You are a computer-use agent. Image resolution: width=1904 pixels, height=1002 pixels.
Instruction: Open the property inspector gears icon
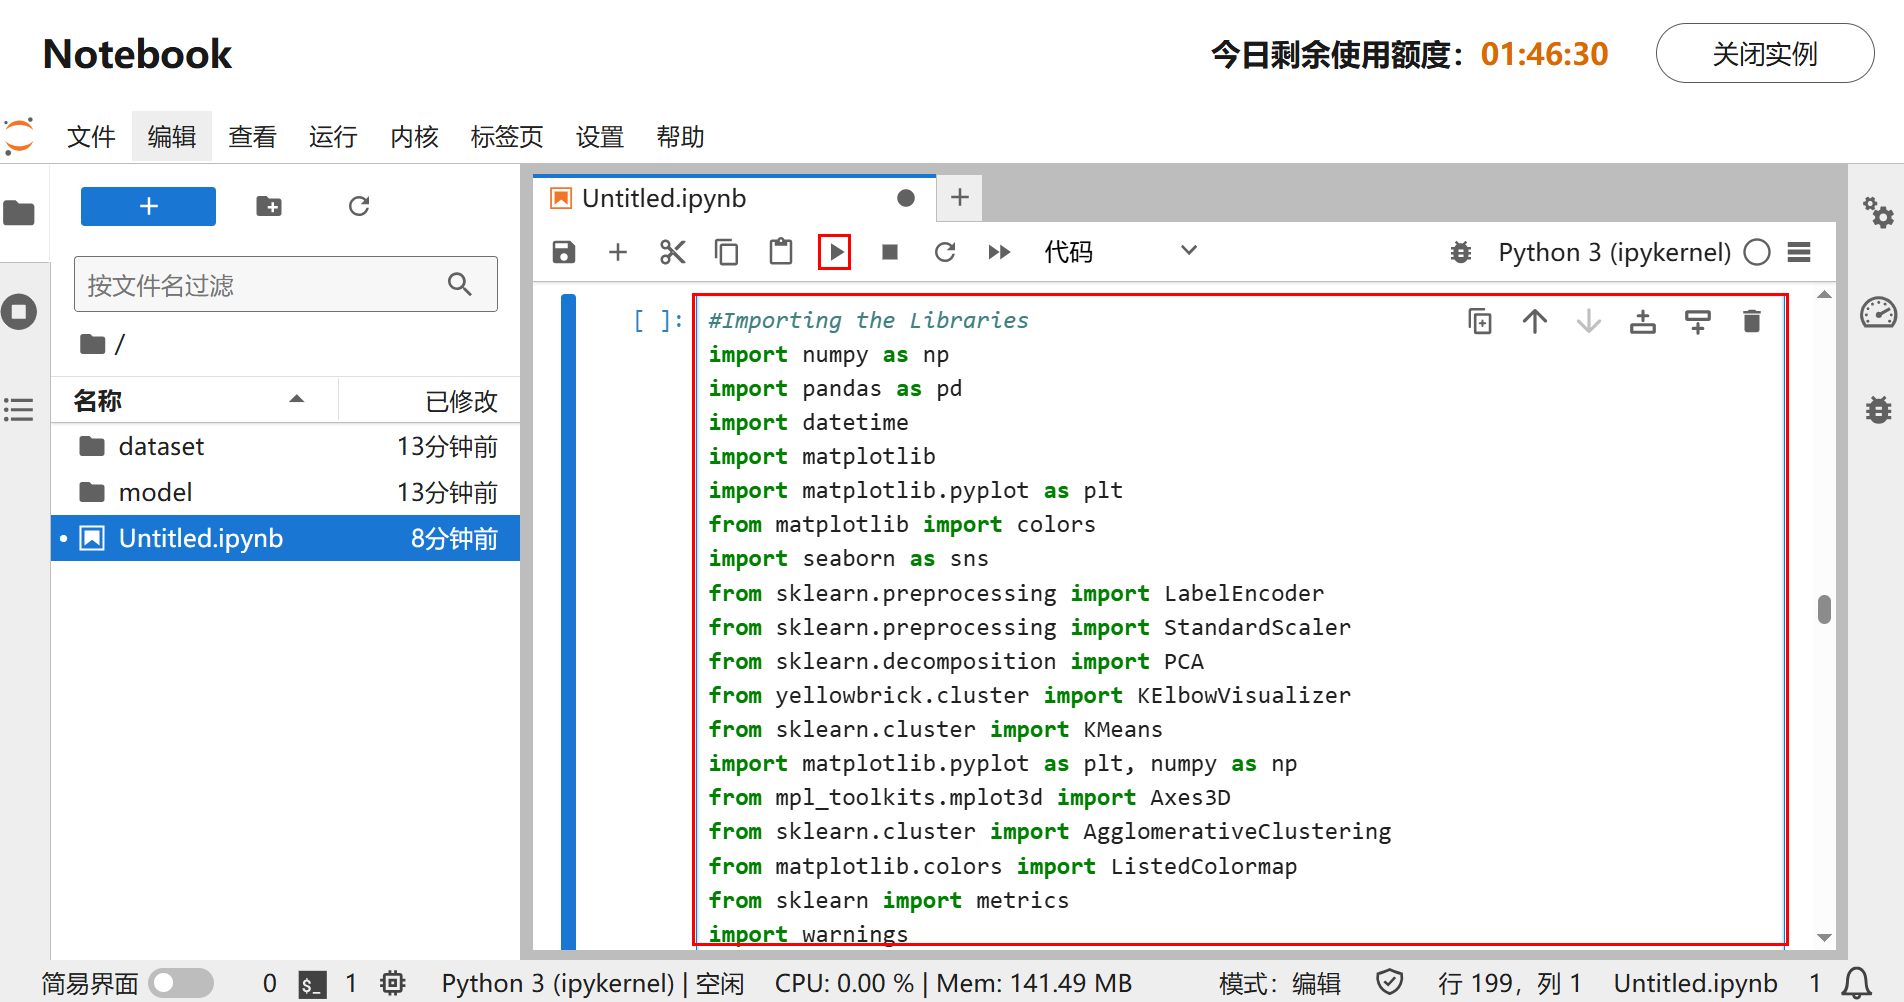(x=1877, y=212)
